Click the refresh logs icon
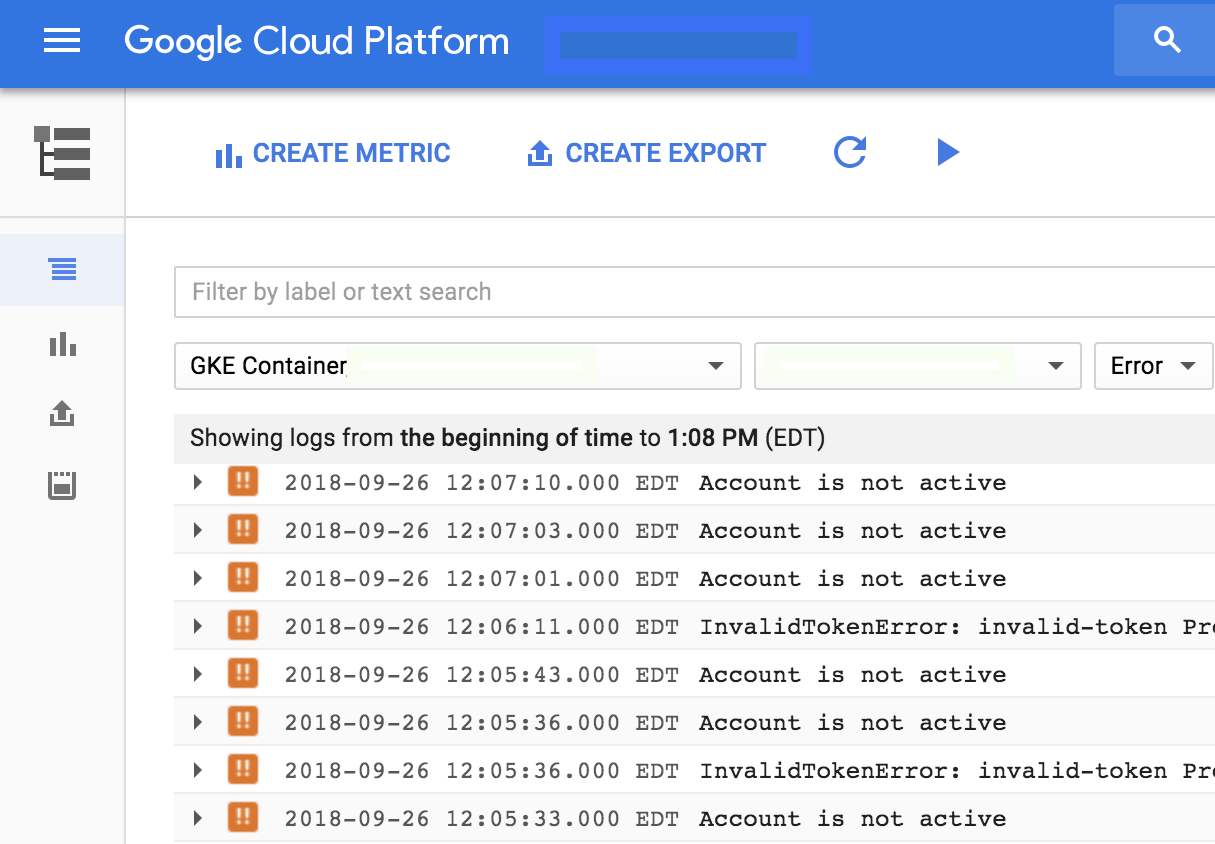The image size is (1215, 844). coord(850,152)
